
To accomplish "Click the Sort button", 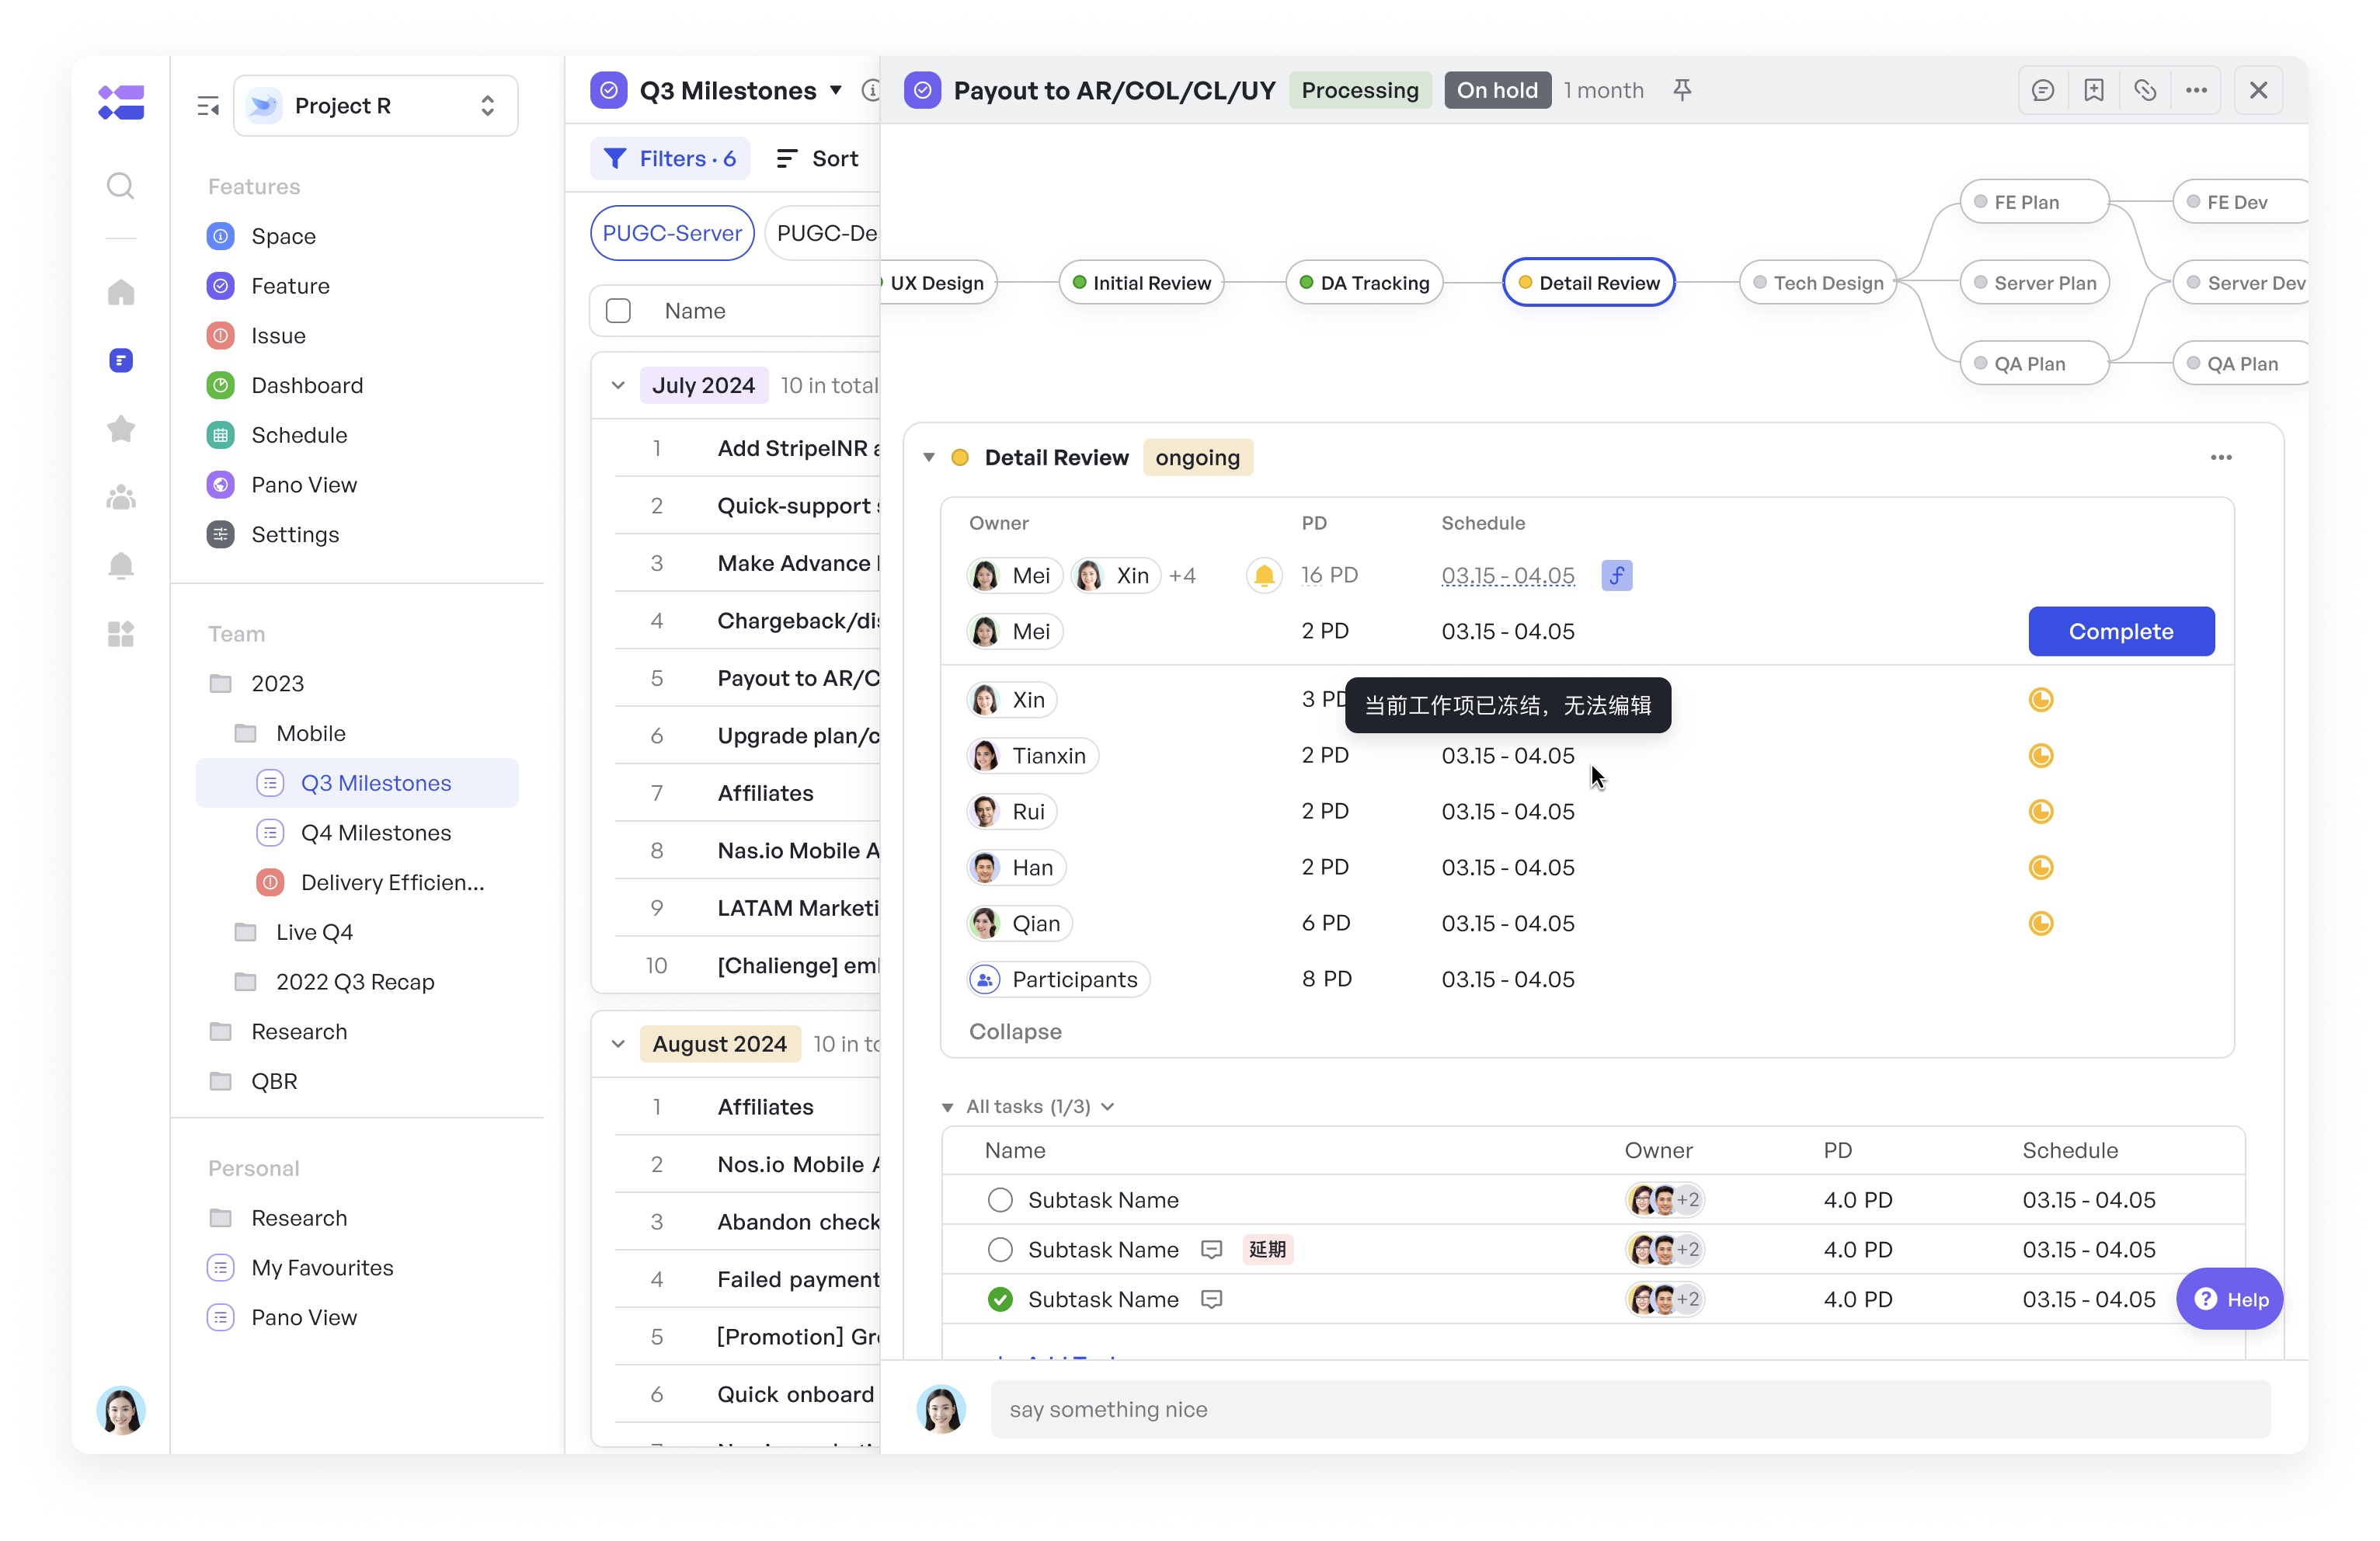I will click(817, 159).
